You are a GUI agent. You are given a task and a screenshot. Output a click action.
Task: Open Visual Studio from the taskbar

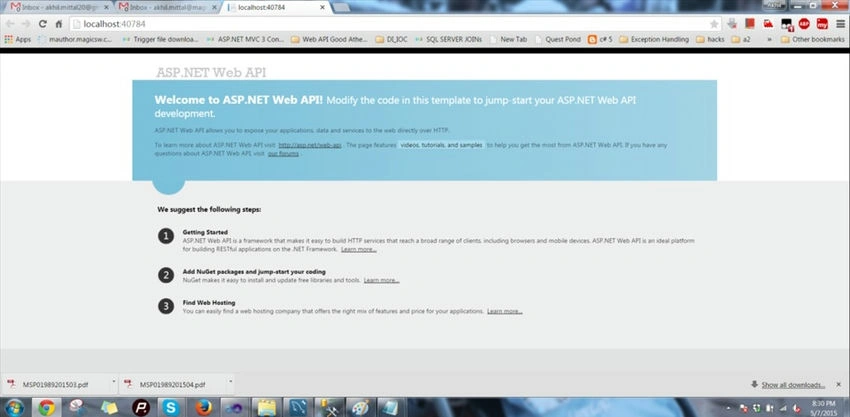coord(234,407)
